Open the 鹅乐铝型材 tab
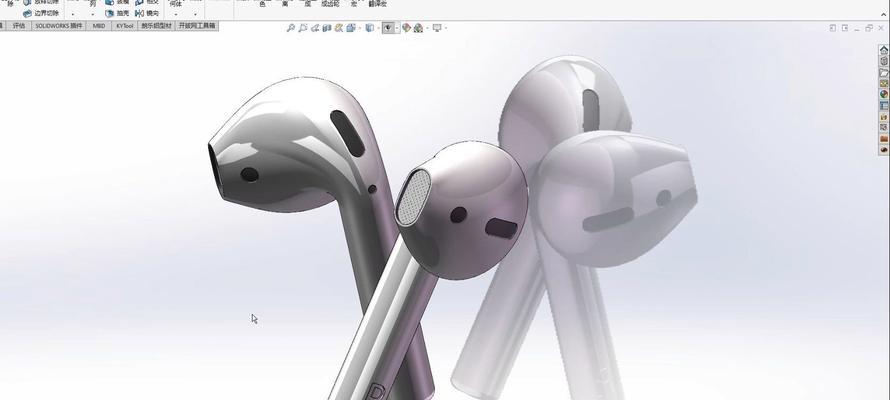Viewport: 890px width, 400px height. tap(156, 26)
